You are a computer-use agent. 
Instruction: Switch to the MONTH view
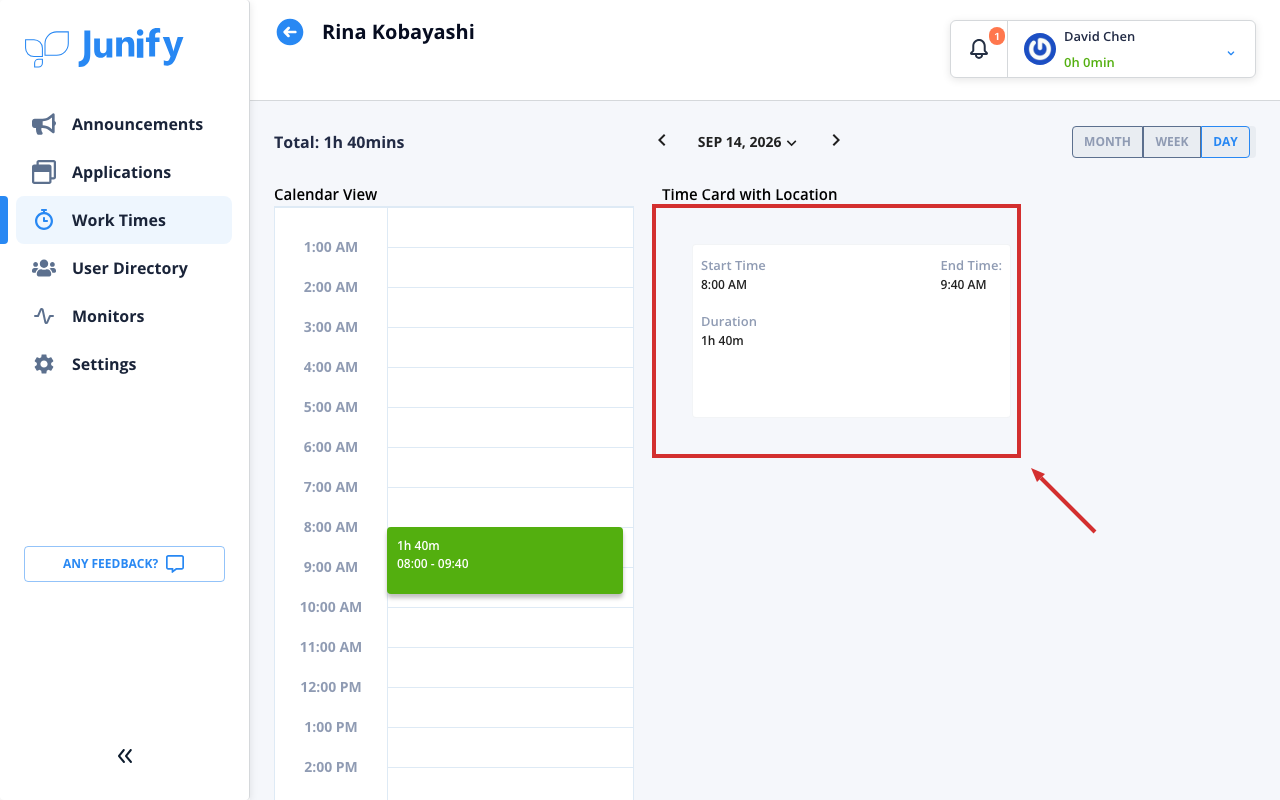tap(1107, 142)
